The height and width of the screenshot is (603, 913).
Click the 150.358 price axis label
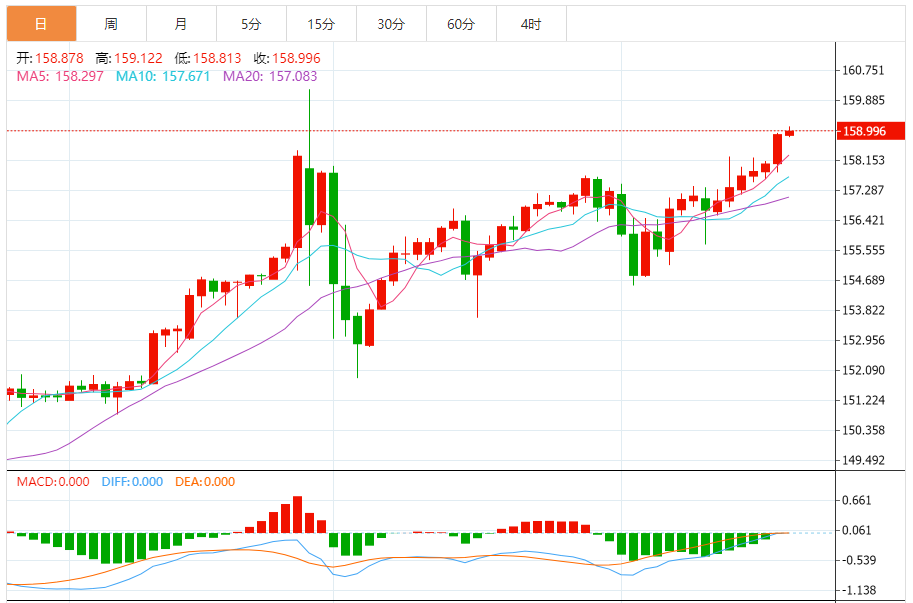[863, 431]
